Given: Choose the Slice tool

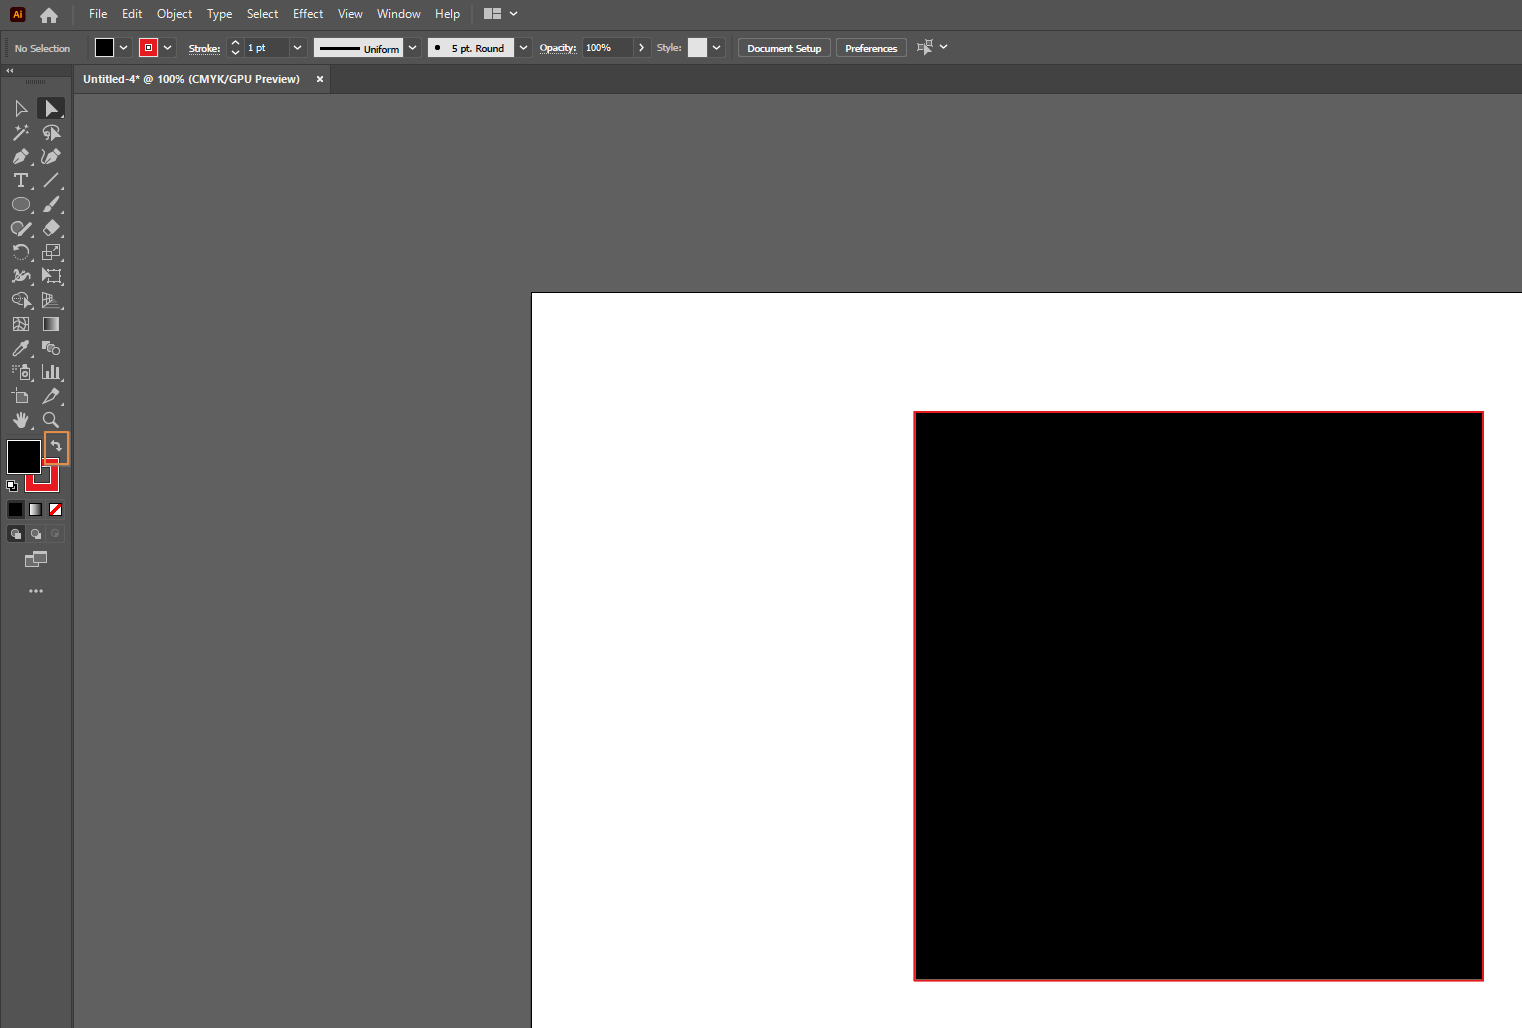Looking at the screenshot, I should pos(51,396).
